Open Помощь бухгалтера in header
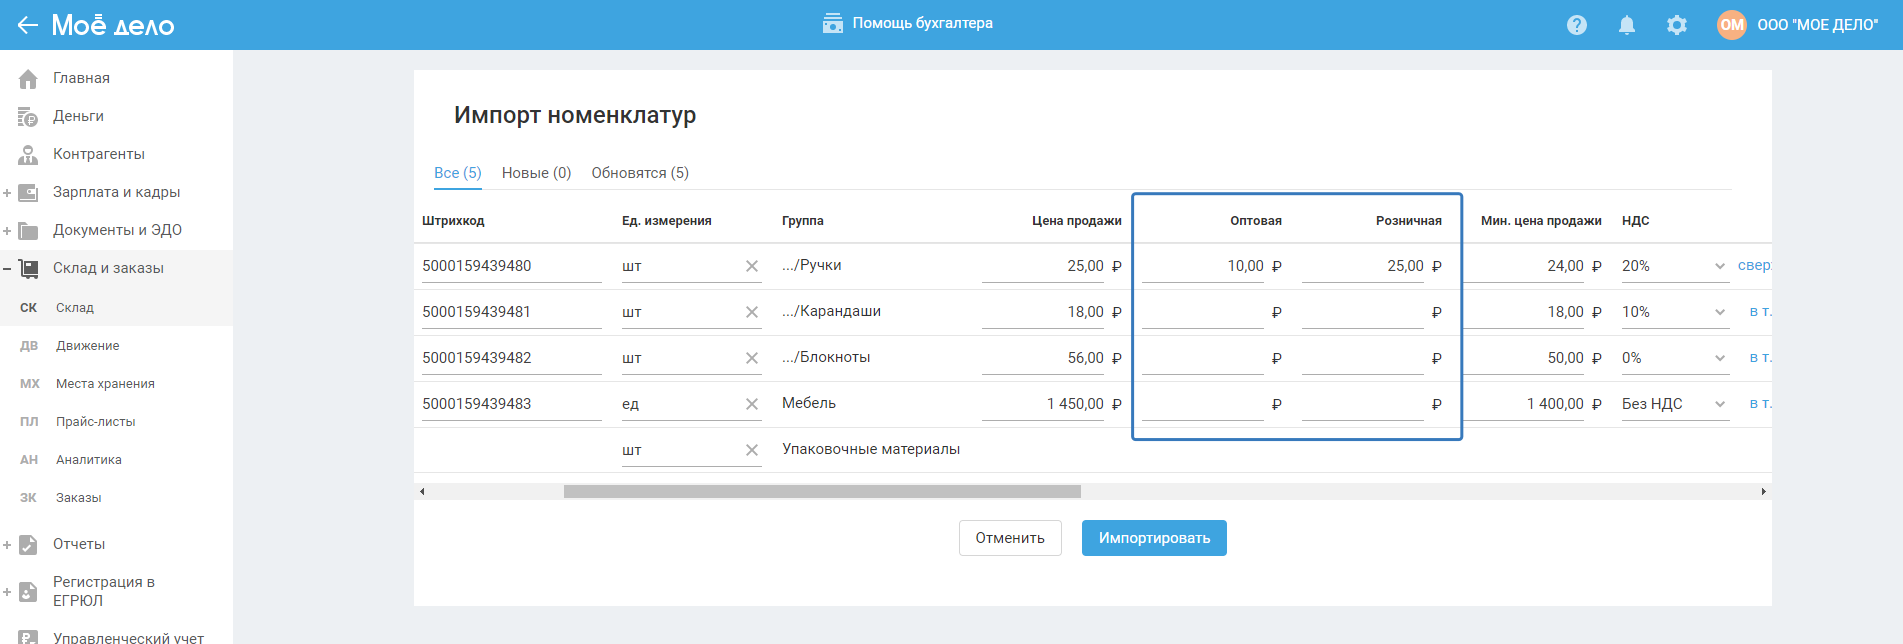The width and height of the screenshot is (1903, 644). coord(908,23)
